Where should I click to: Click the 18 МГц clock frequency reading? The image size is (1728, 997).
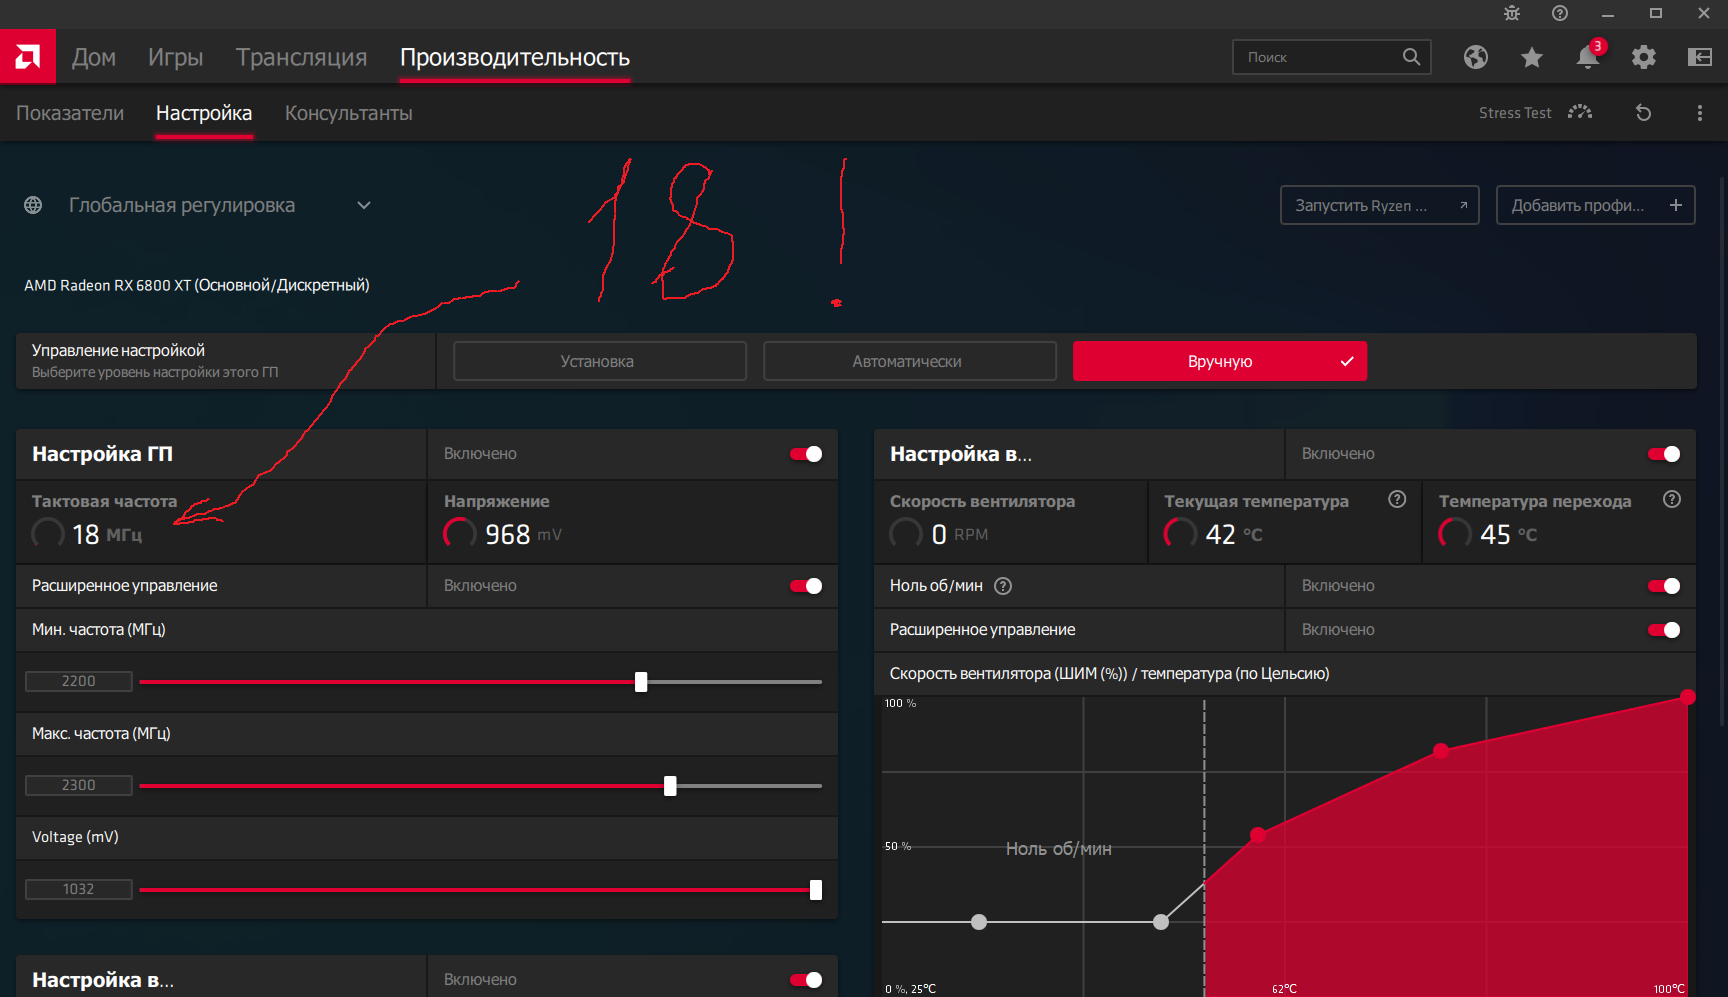107,535
